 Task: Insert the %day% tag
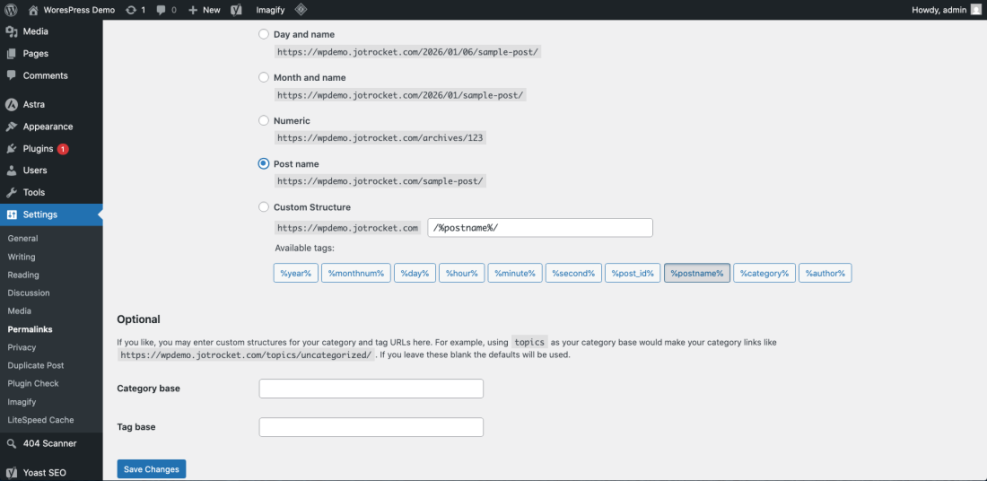click(415, 273)
